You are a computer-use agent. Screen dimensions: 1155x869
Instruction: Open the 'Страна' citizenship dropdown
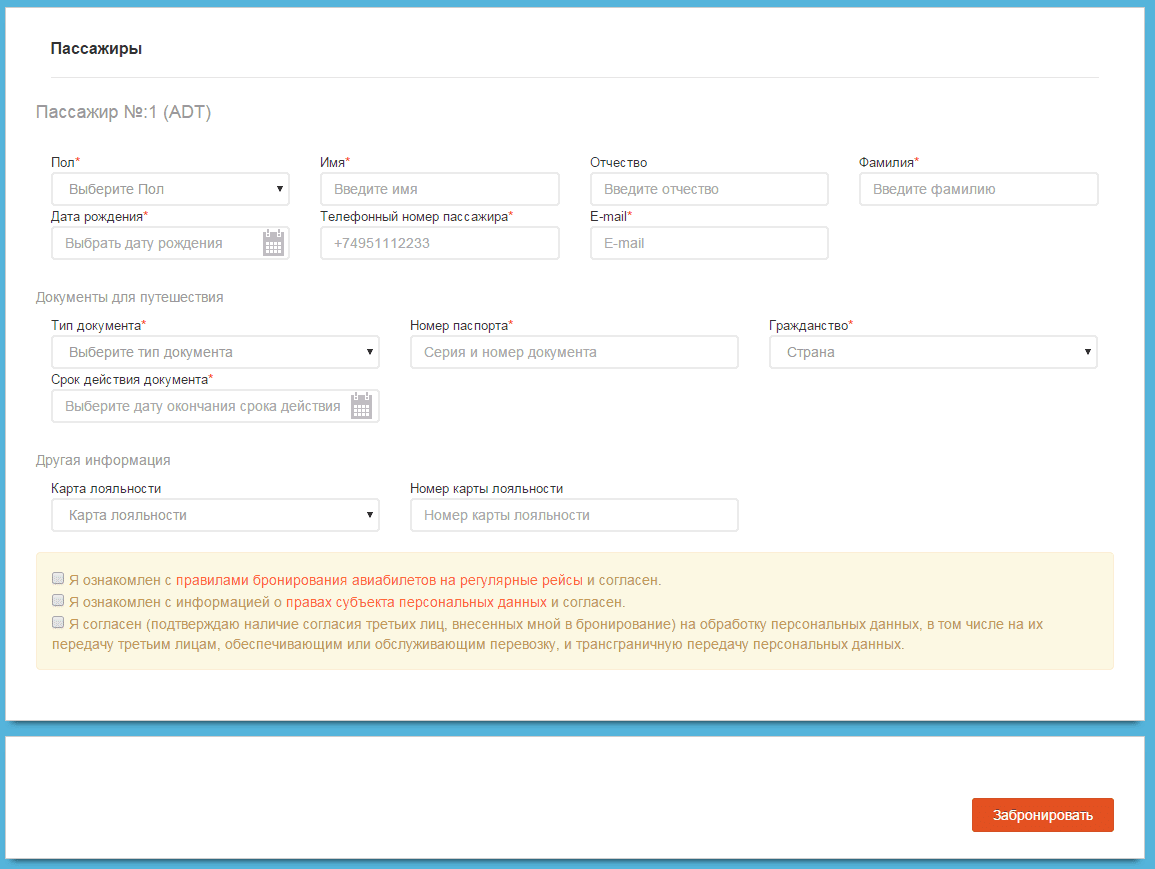(933, 352)
